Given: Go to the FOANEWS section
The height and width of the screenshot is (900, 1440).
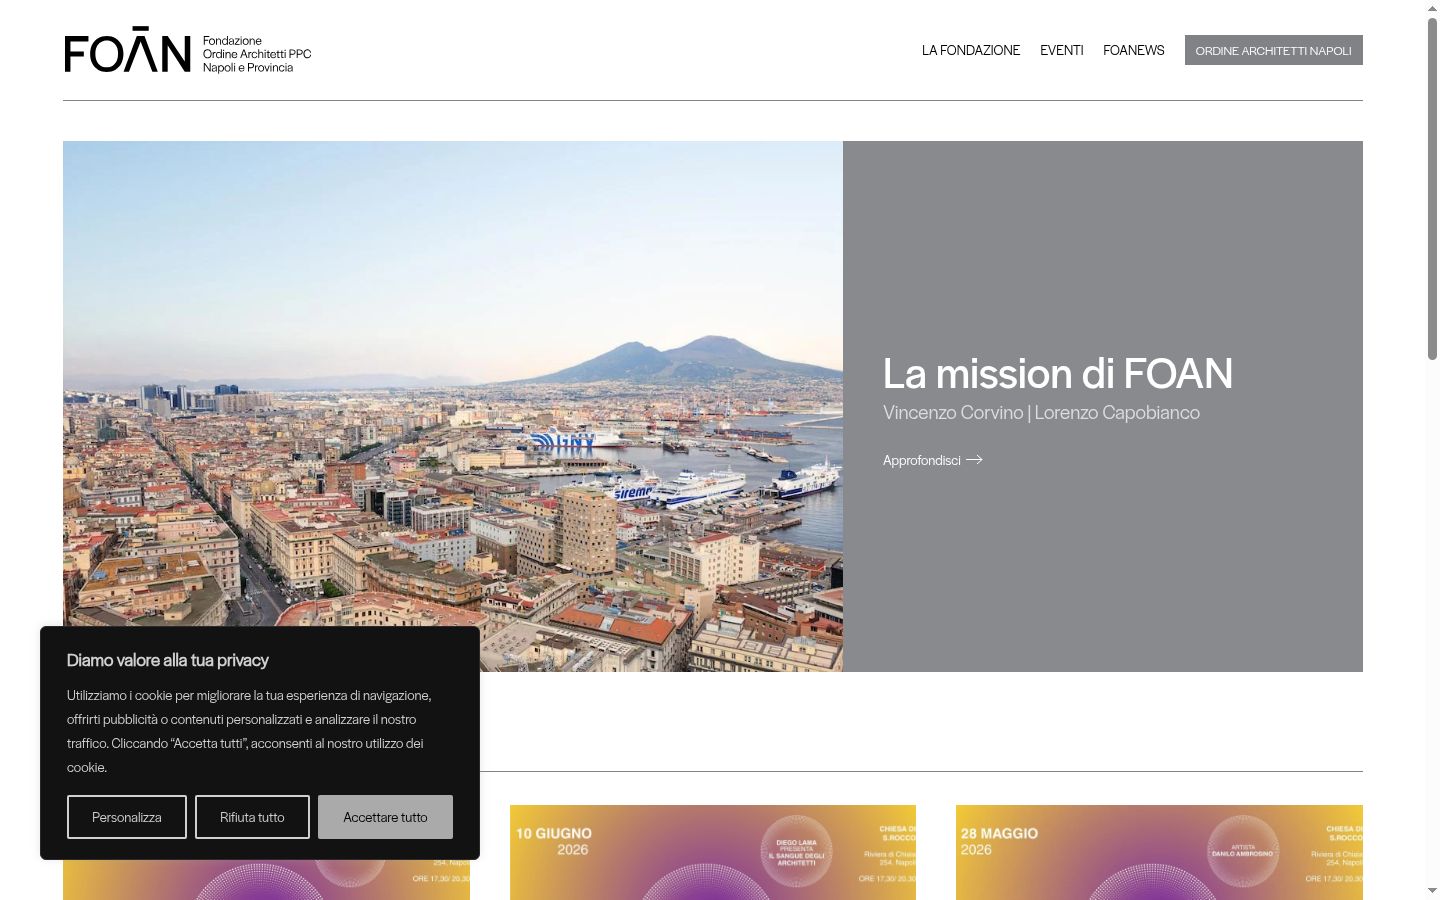Looking at the screenshot, I should tap(1134, 50).
